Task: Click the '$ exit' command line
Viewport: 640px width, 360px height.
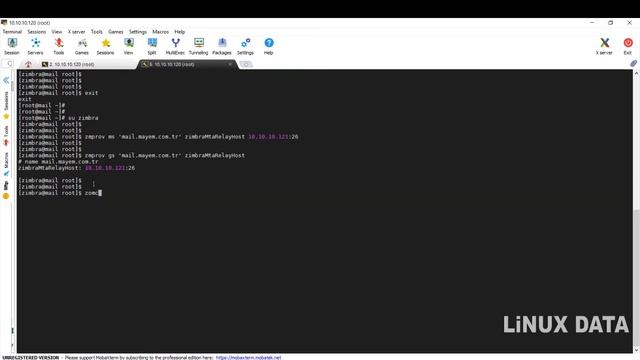Action: click(58, 93)
